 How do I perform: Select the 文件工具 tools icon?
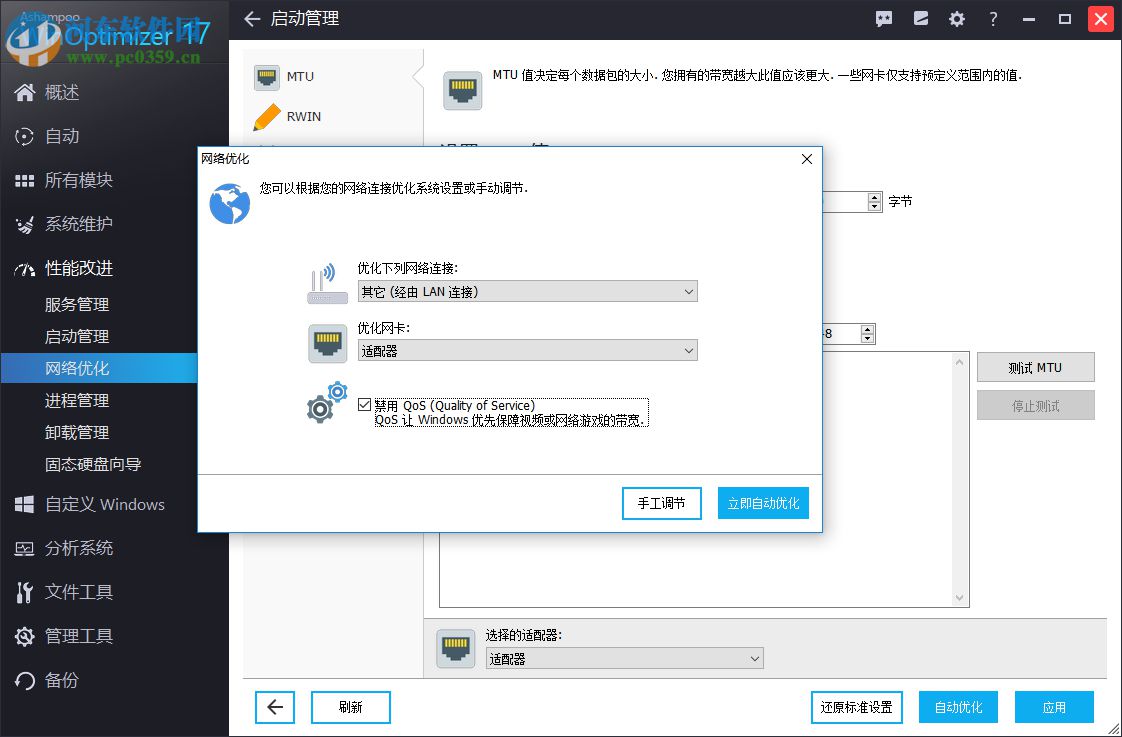(x=25, y=592)
